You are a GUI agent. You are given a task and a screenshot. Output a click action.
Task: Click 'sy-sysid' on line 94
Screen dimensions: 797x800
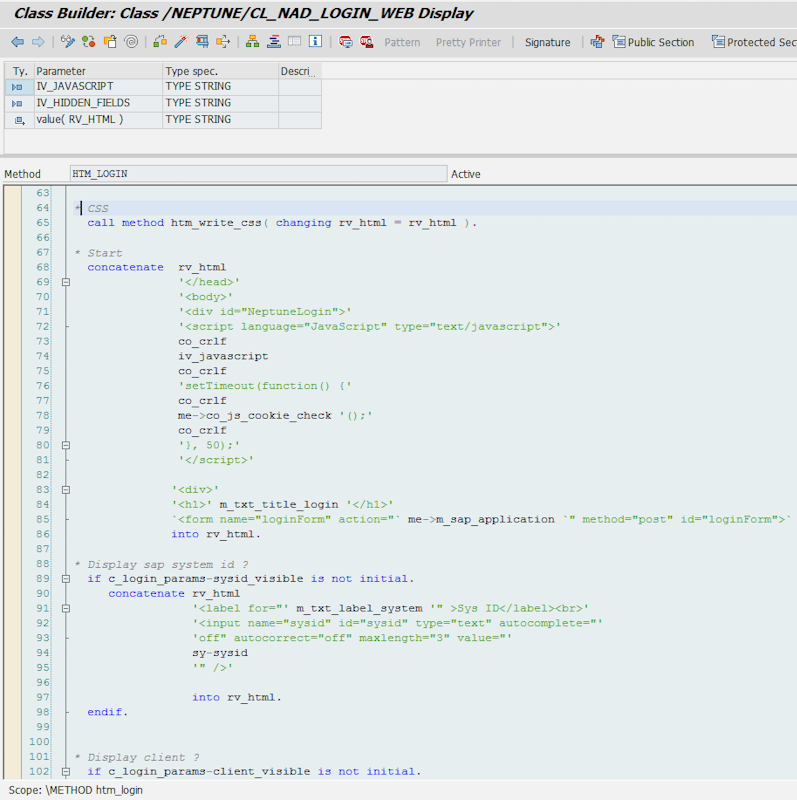[x=220, y=653]
